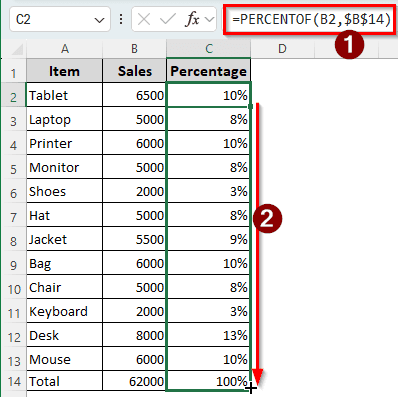
Task: Select the Laptop cell
Action: tap(64, 119)
